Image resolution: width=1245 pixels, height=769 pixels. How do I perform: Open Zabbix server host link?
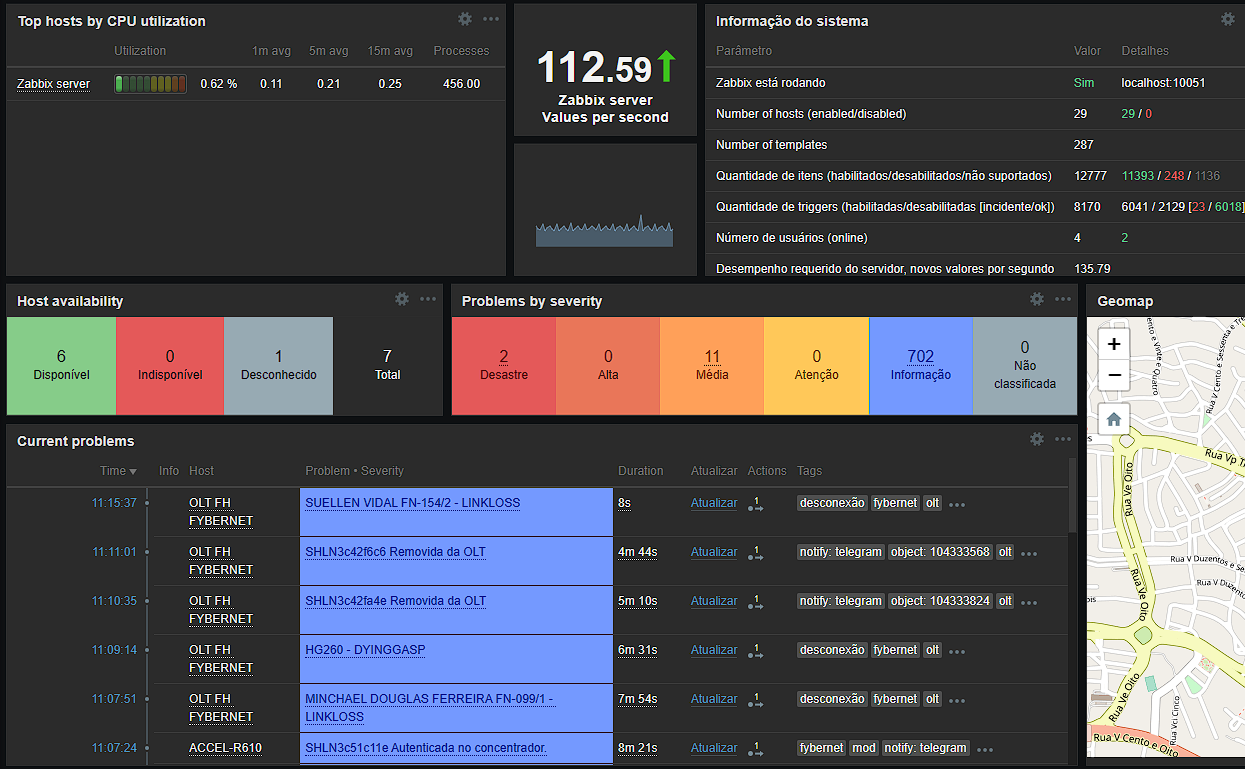53,84
